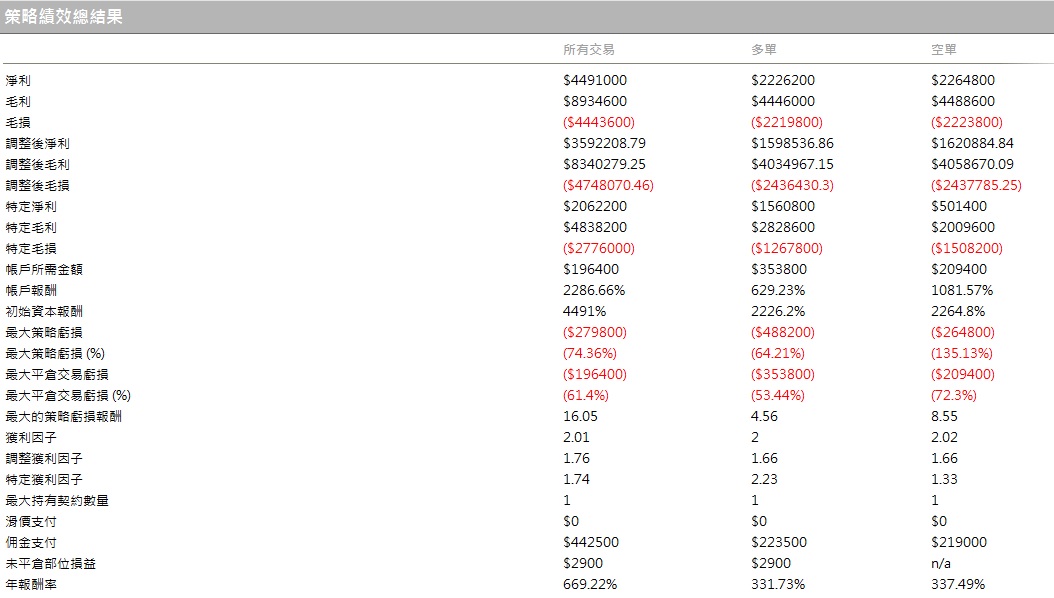
Task: Select the 最大策略虧損 (%) row label
Action: [55, 353]
